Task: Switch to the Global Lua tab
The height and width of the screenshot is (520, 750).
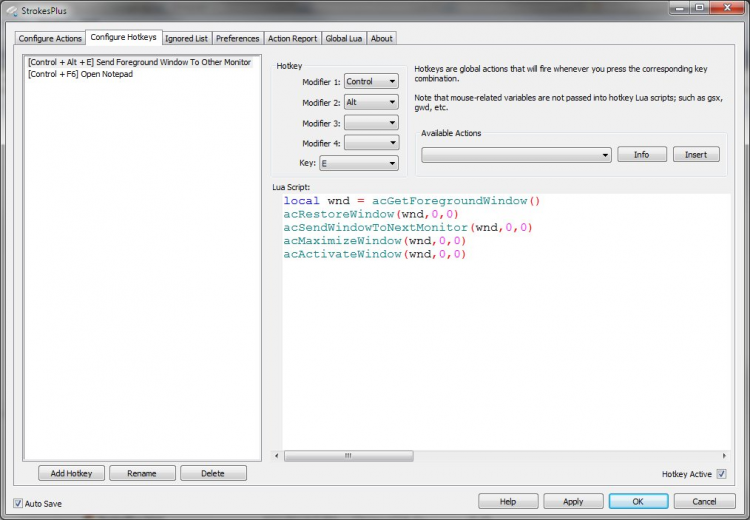Action: pos(343,38)
